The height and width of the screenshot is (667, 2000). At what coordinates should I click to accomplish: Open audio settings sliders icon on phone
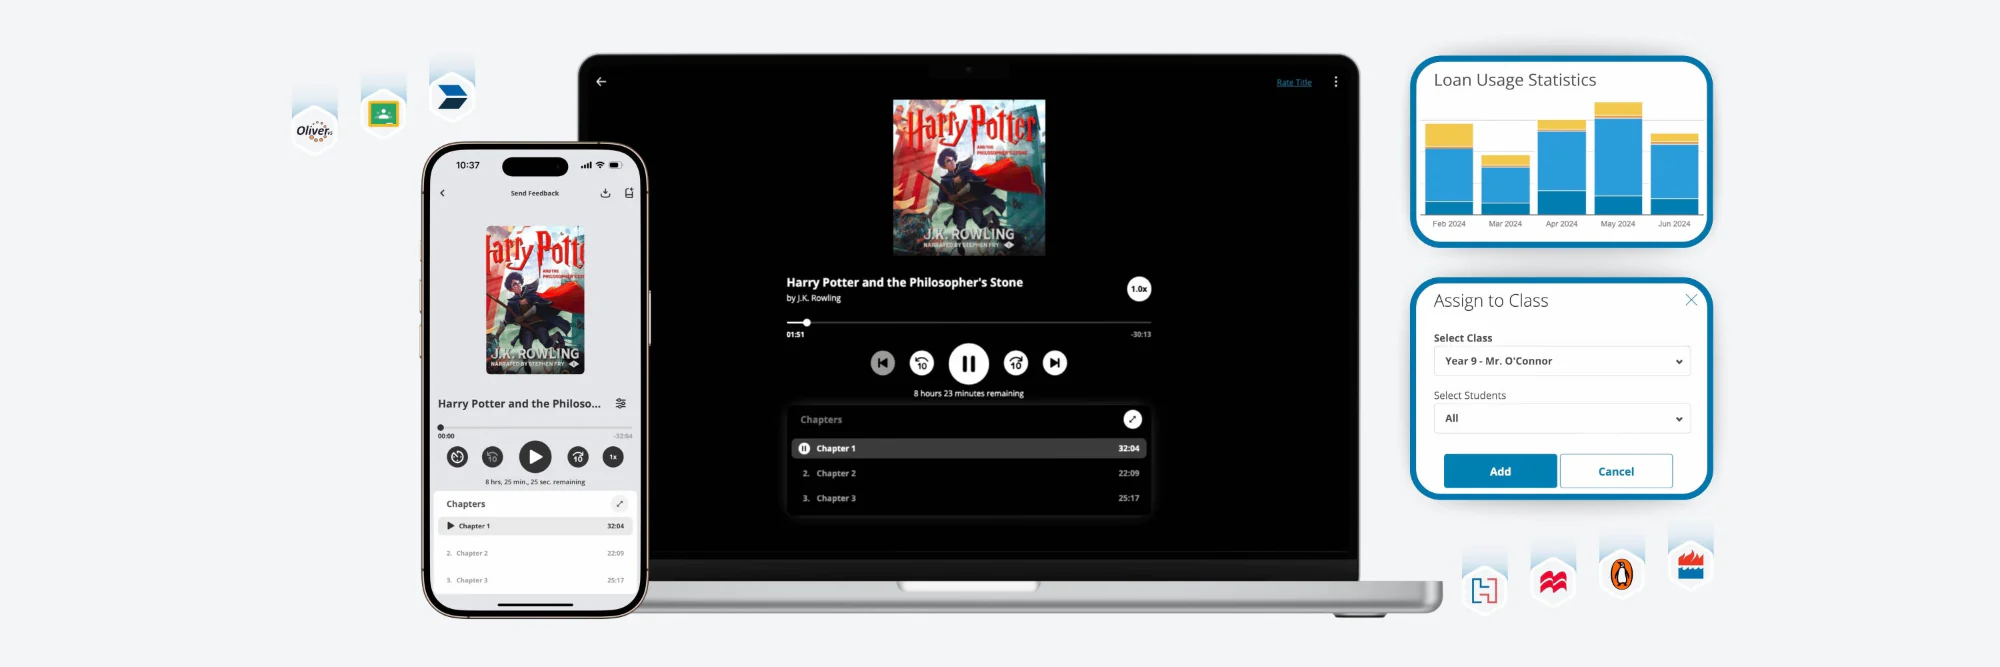(x=621, y=403)
